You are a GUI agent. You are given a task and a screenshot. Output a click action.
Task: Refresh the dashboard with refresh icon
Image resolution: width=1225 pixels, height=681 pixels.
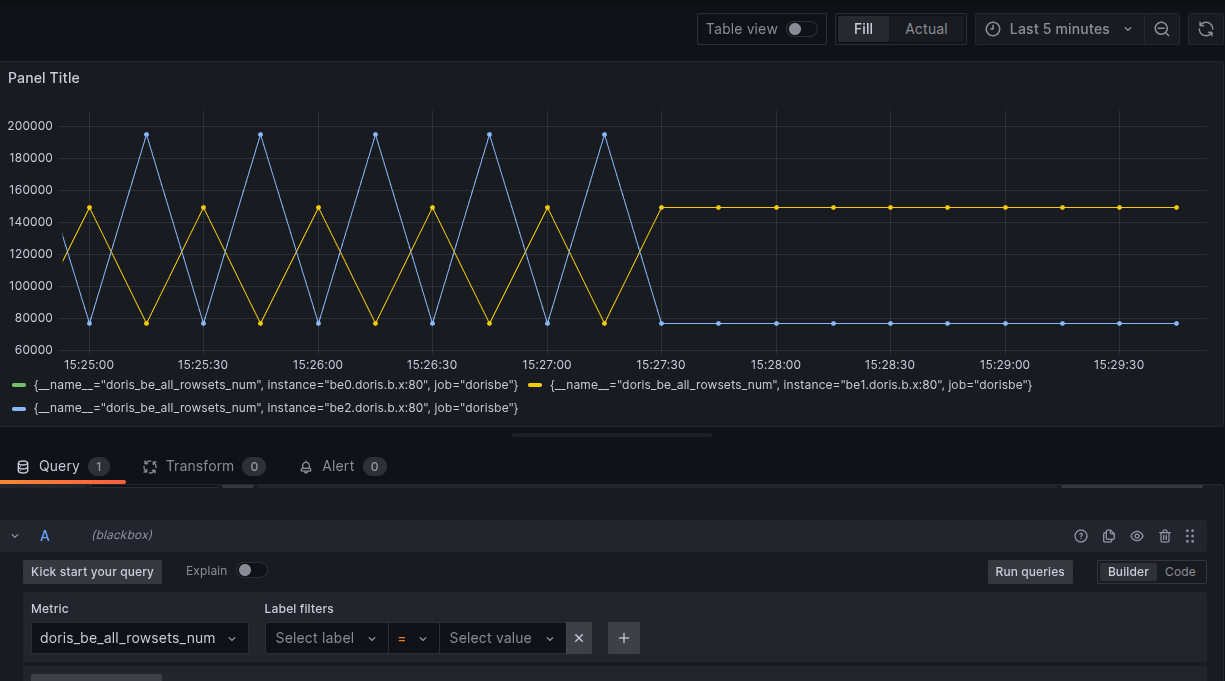pos(1206,29)
